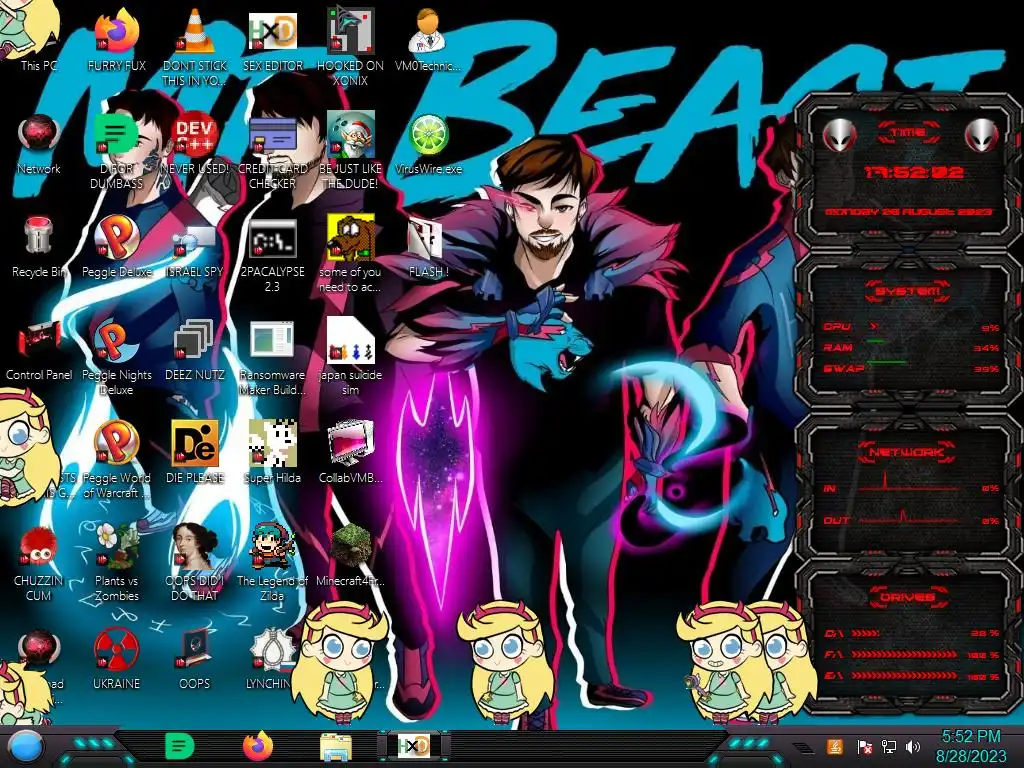This screenshot has height=768, width=1024.
Task: Click the monday 28 august 2023 date text
Action: [908, 212]
